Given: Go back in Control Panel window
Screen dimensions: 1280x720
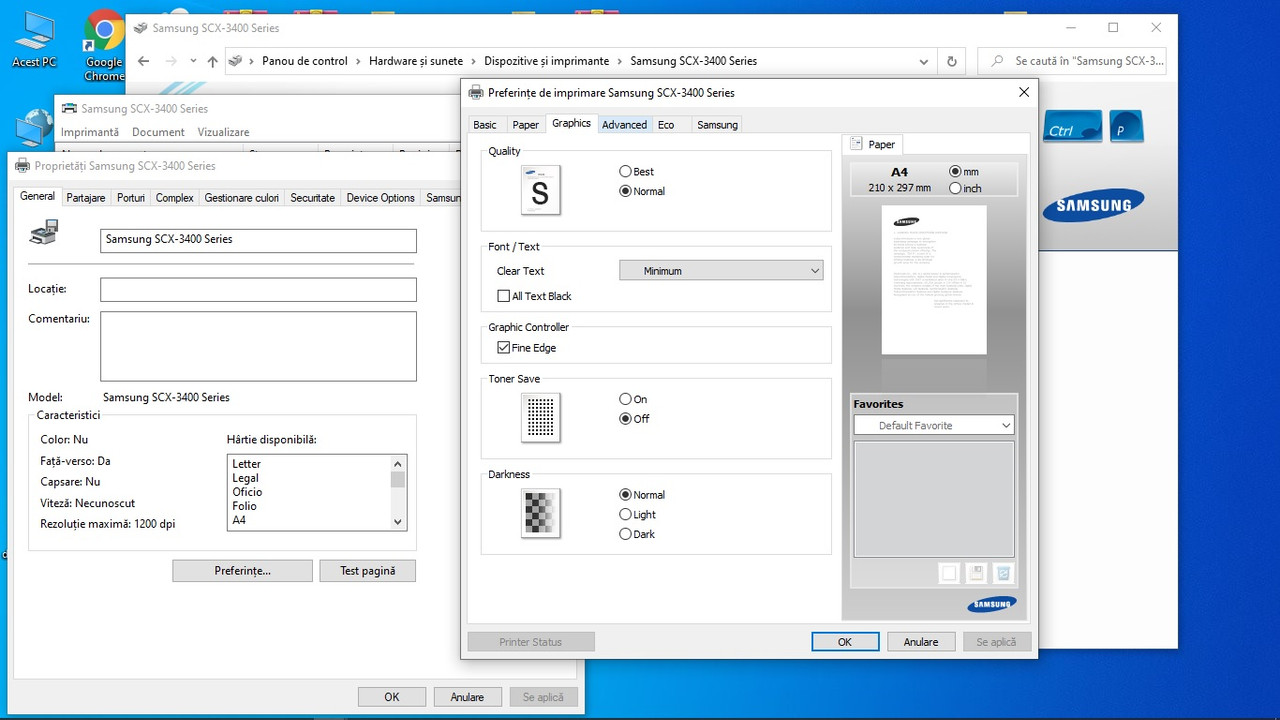Looking at the screenshot, I should (143, 61).
